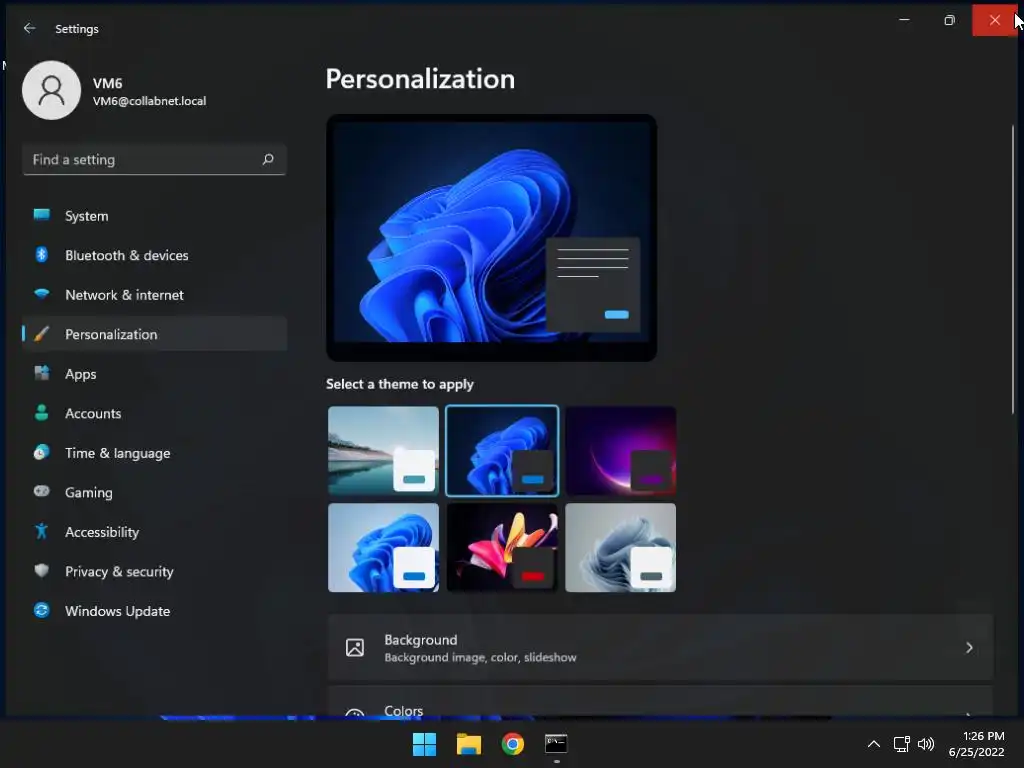Apply the light blue bloom theme
Image resolution: width=1024 pixels, height=768 pixels.
pyautogui.click(x=383, y=547)
